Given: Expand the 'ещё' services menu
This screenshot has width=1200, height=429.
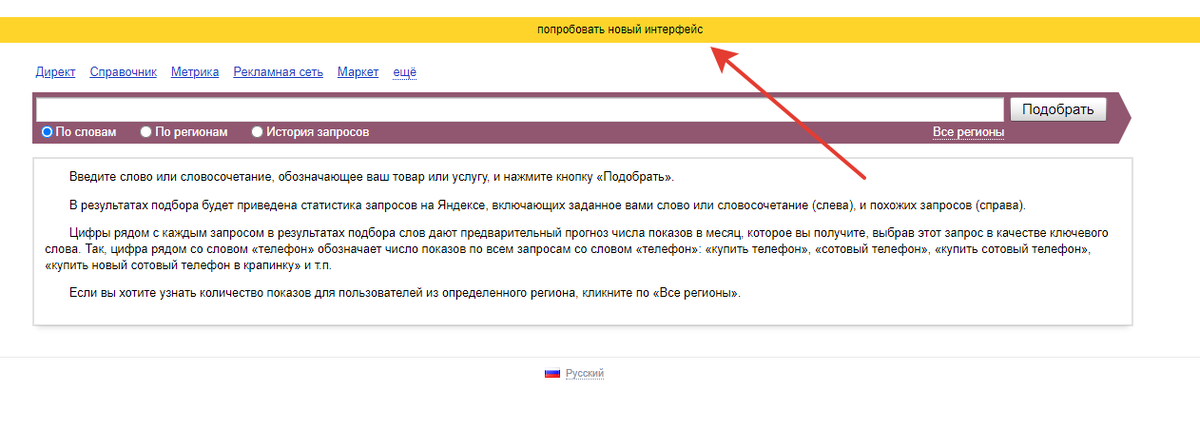Looking at the screenshot, I should [404, 72].
